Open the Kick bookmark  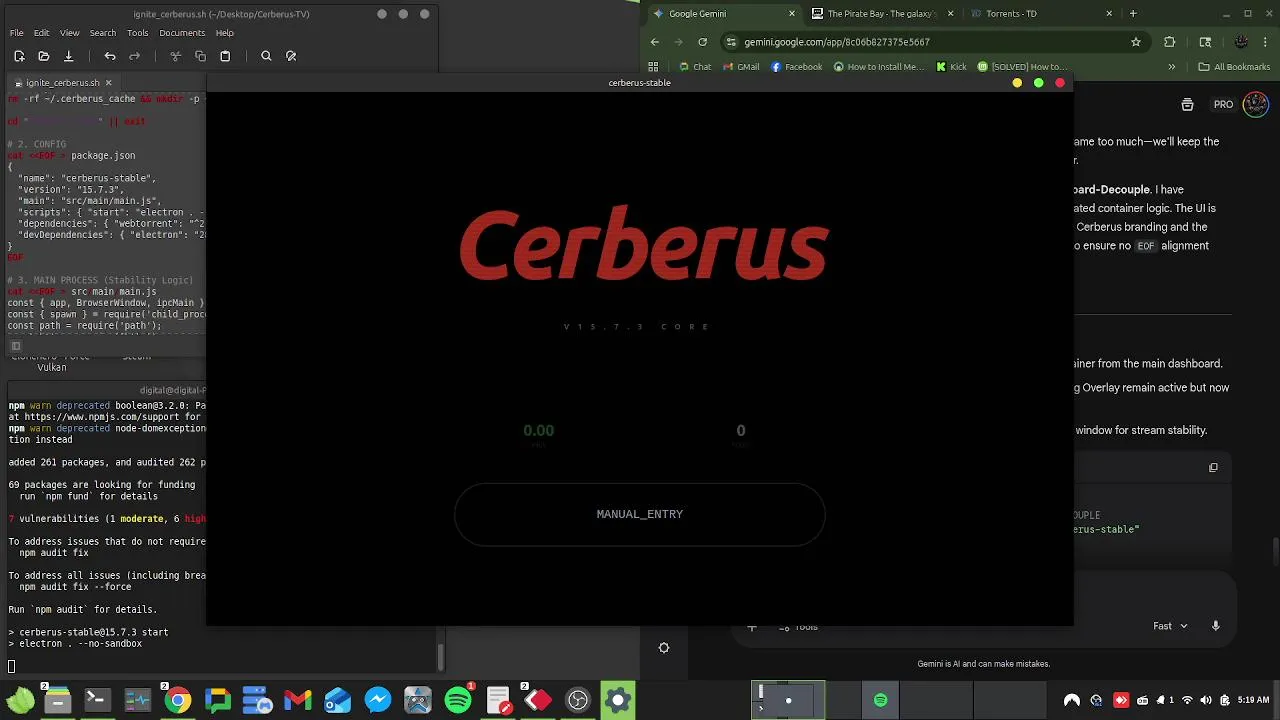click(x=951, y=67)
